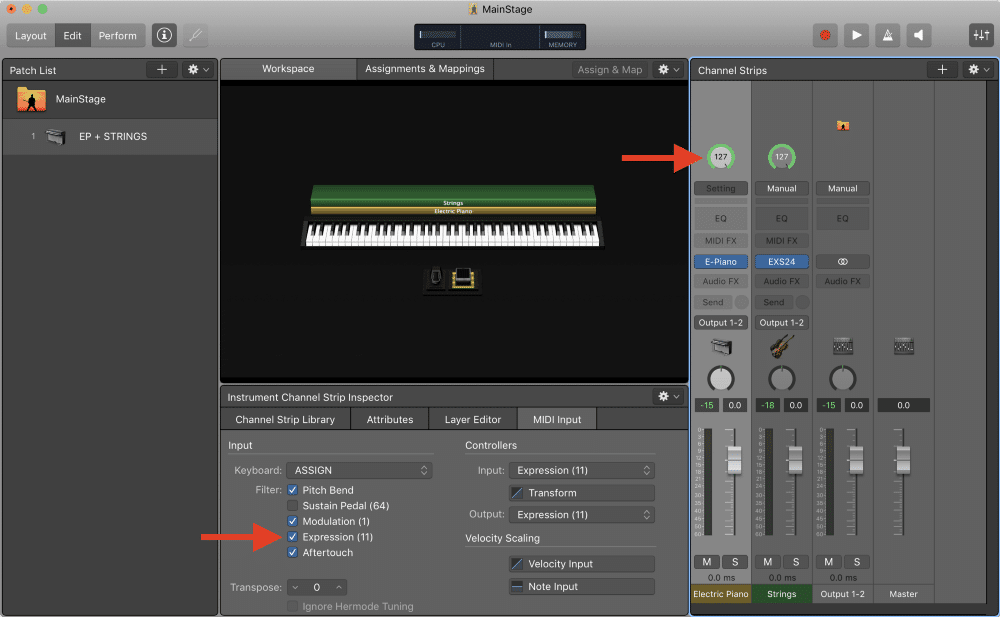
Task: Click the sustain pedal object in workspace
Action: [x=463, y=279]
